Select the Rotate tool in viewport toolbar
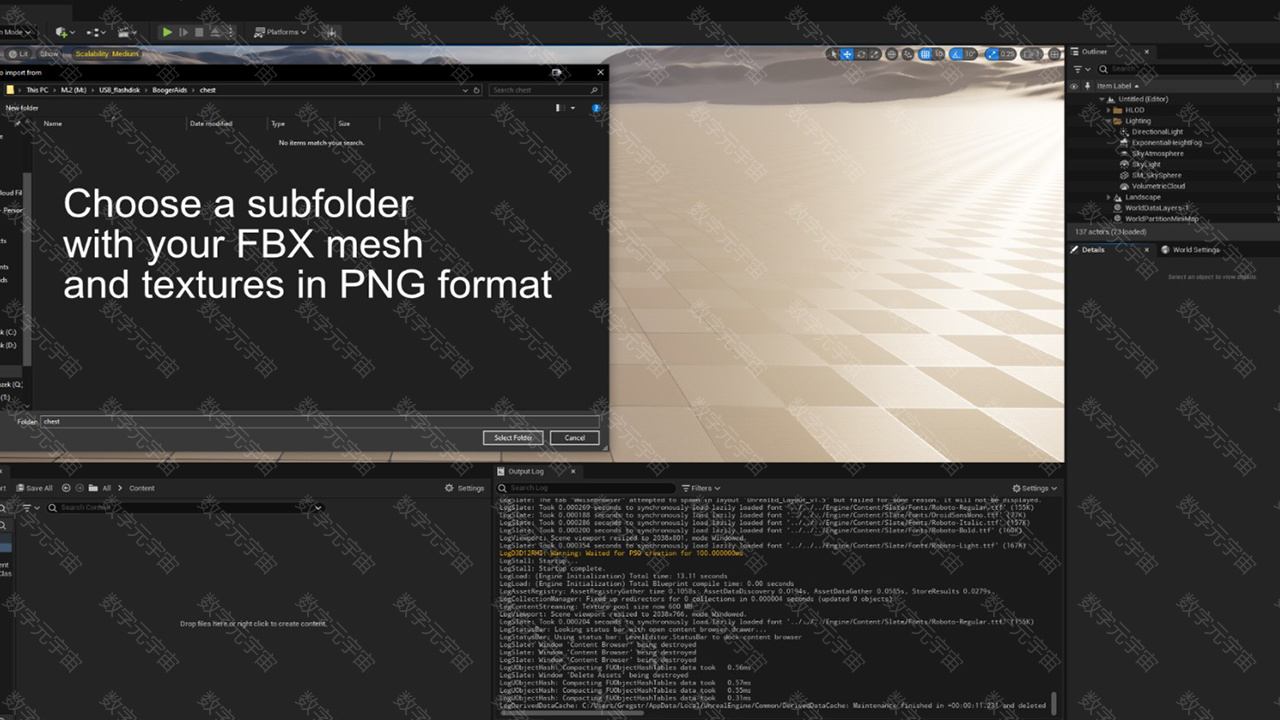 point(861,54)
